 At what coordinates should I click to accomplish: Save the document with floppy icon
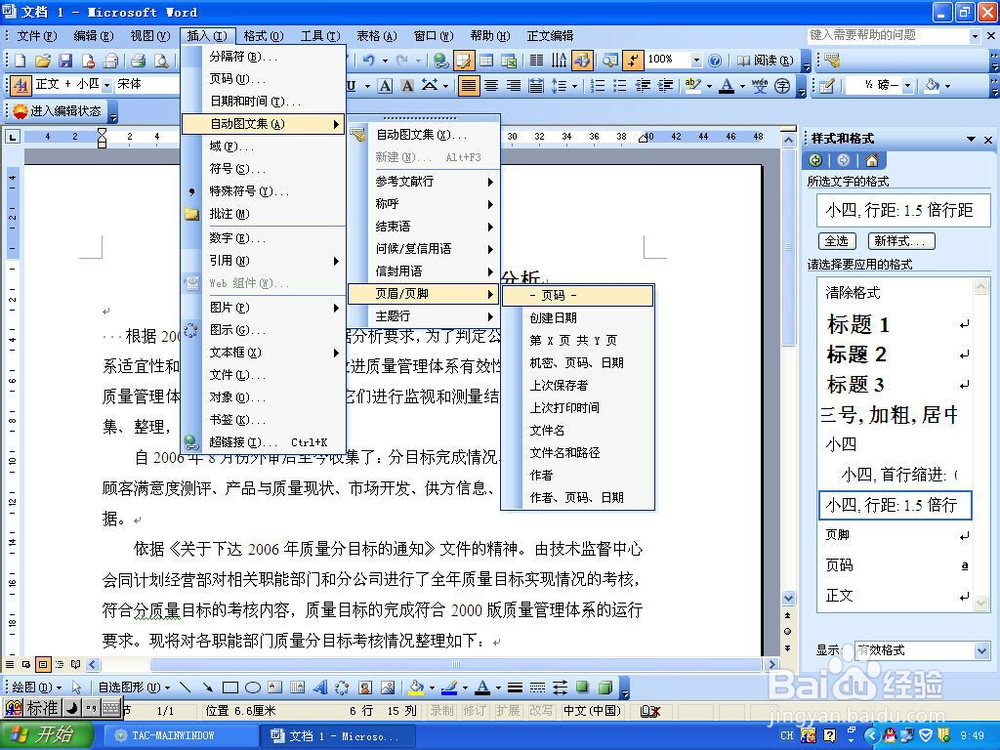65,61
